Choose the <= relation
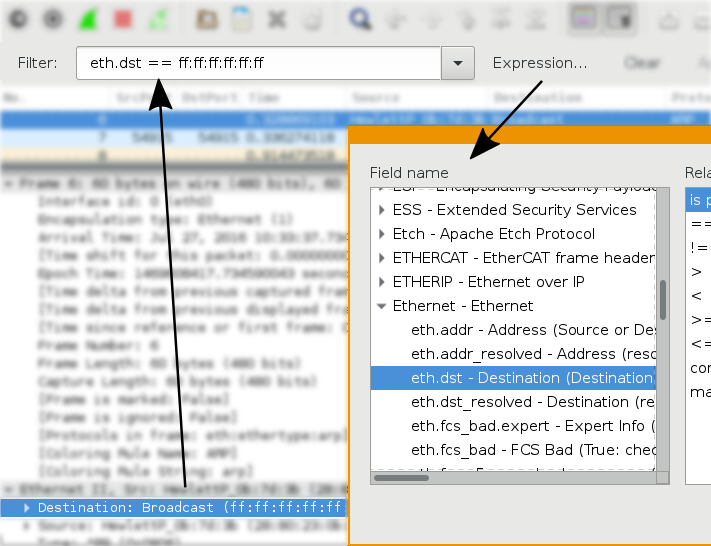The width and height of the screenshot is (711, 546). (700, 344)
